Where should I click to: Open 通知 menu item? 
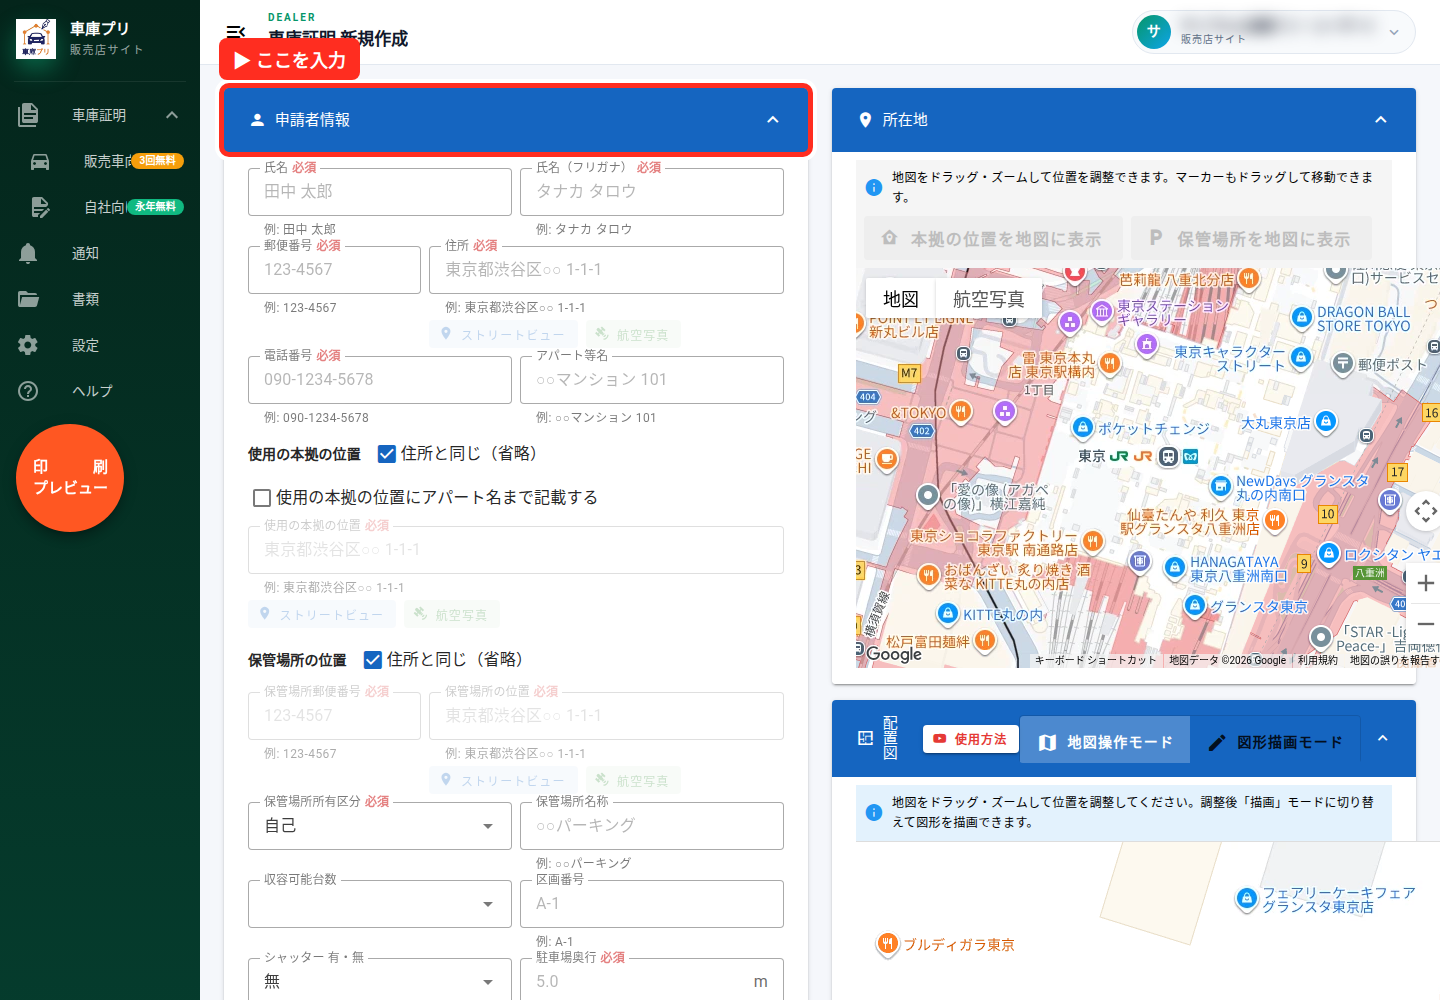coord(100,253)
